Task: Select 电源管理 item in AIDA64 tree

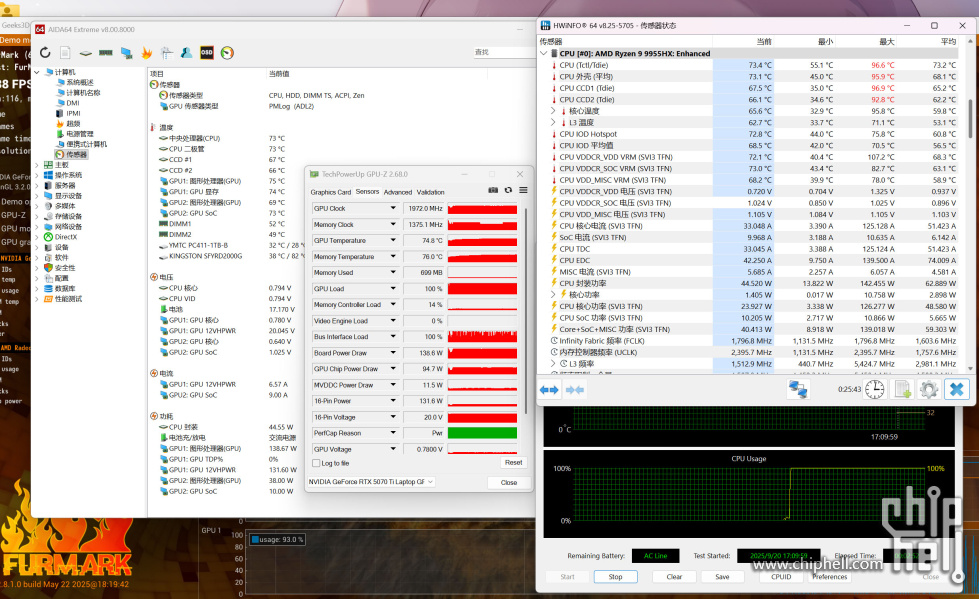Action: pos(74,134)
